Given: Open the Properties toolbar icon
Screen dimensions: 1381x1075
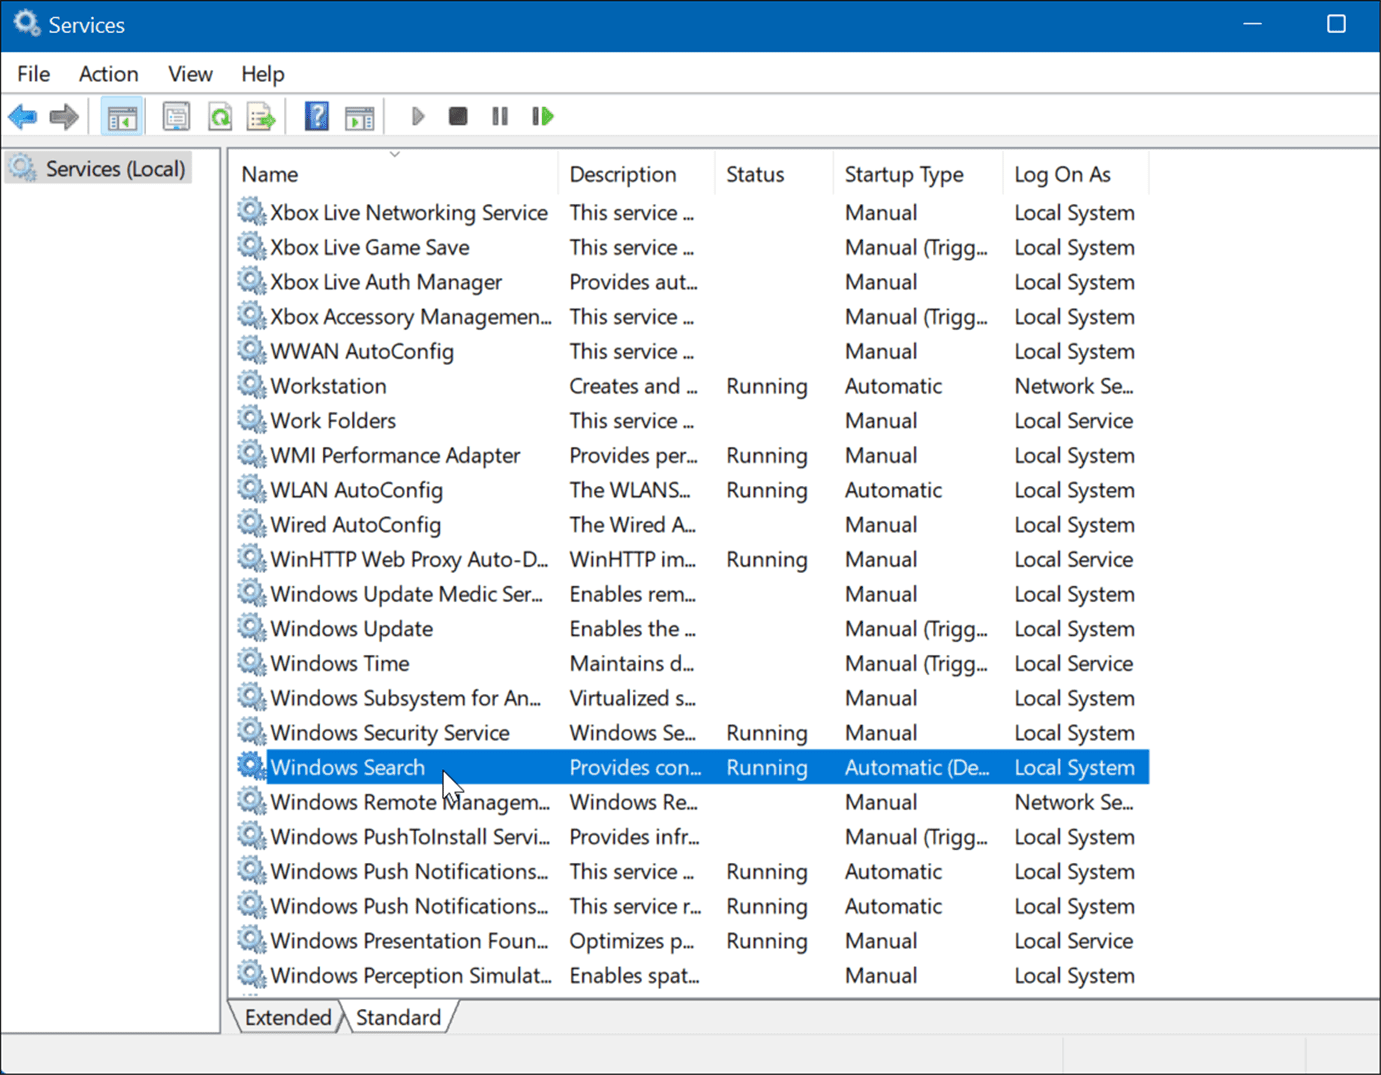Looking at the screenshot, I should tap(176, 117).
